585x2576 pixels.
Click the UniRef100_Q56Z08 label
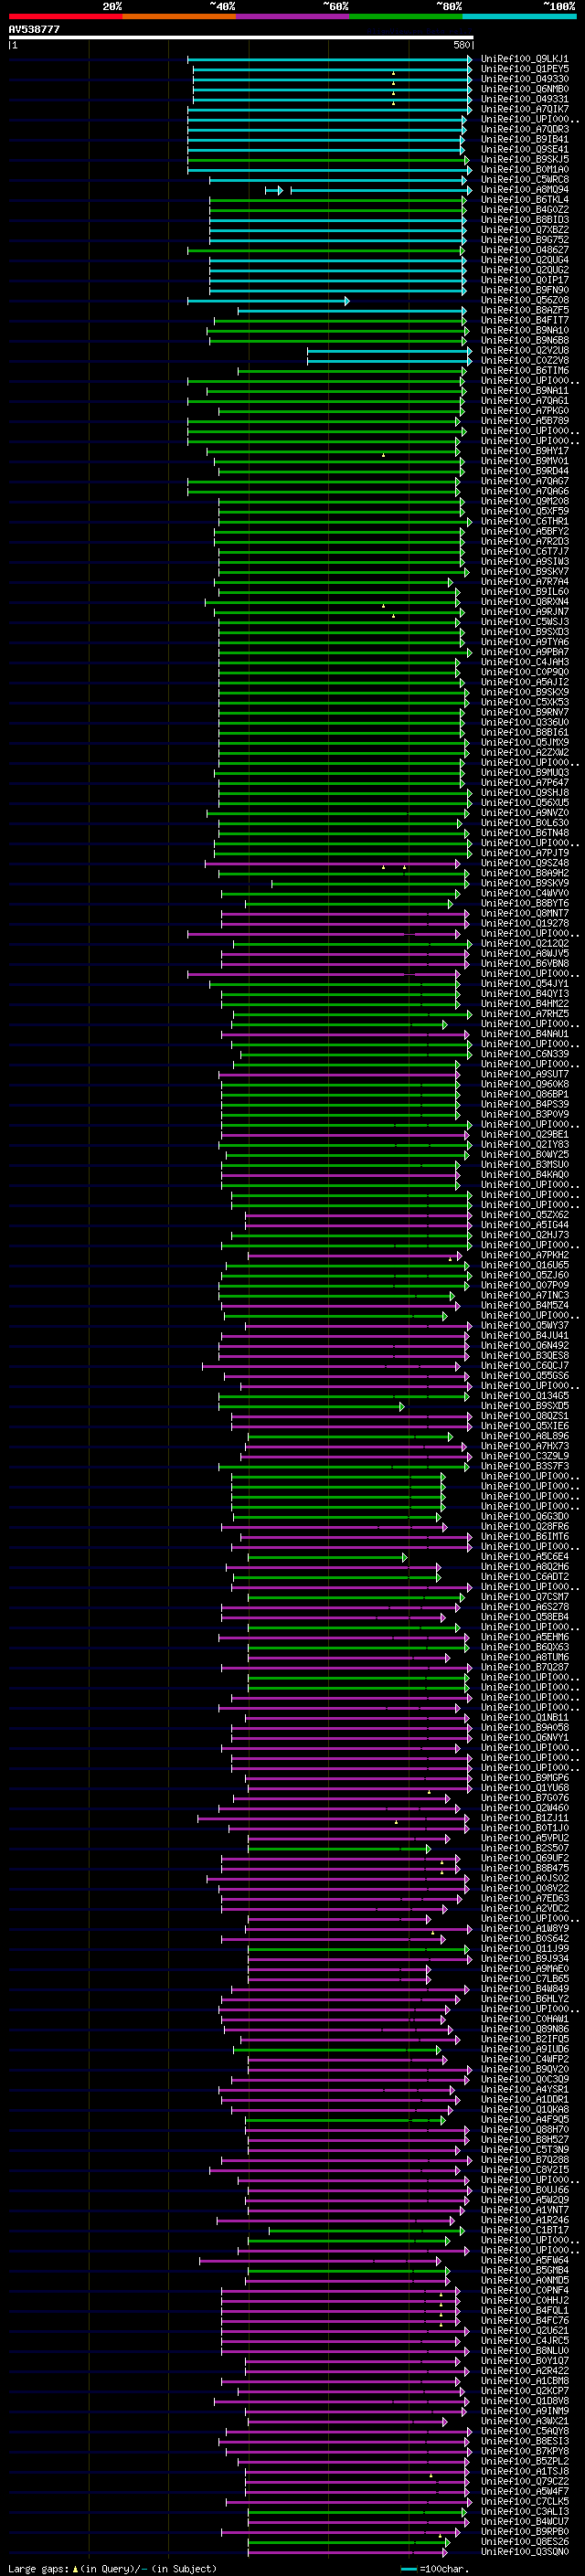point(524,300)
